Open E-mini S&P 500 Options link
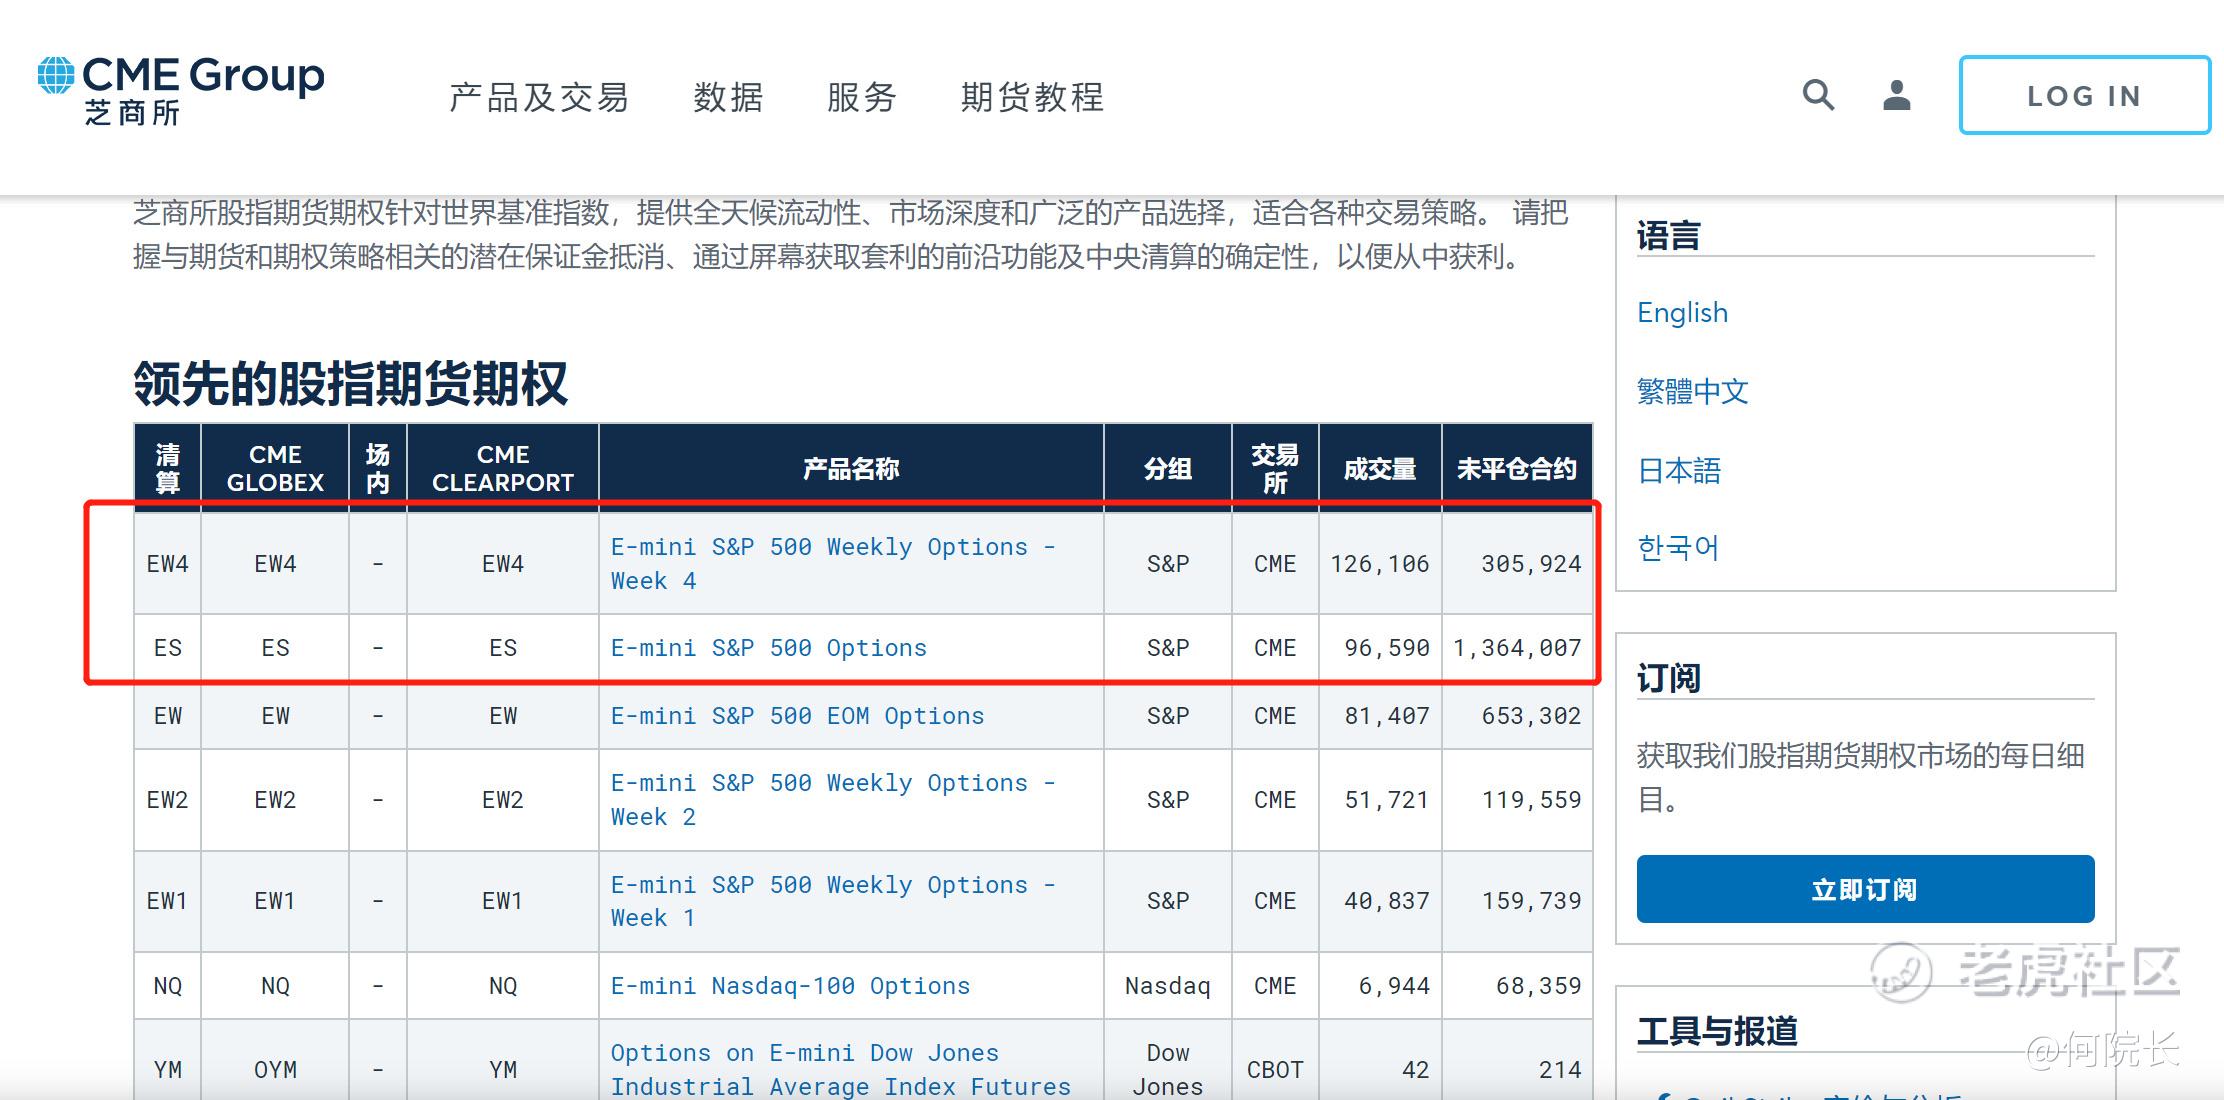The image size is (2224, 1100). coord(768,648)
